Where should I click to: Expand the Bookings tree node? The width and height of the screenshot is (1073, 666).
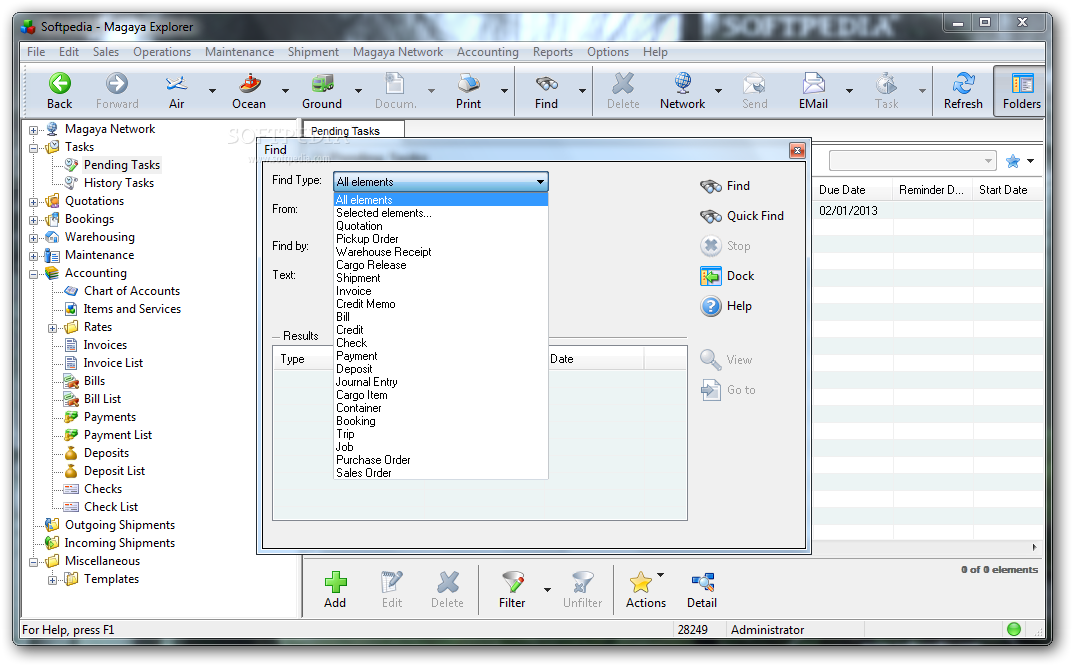pyautogui.click(x=34, y=220)
